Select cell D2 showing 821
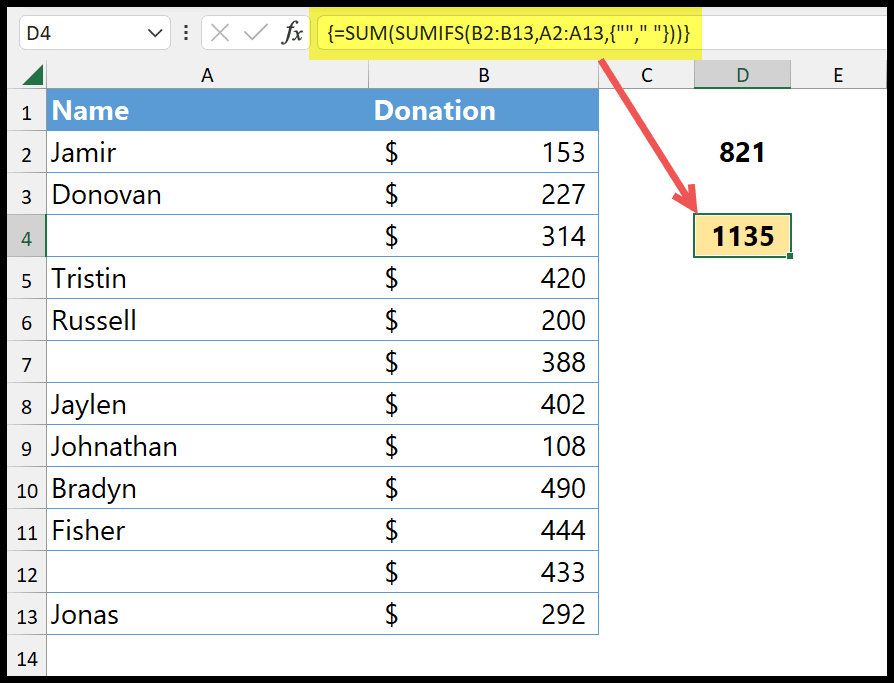The height and width of the screenshot is (683, 894). point(742,152)
